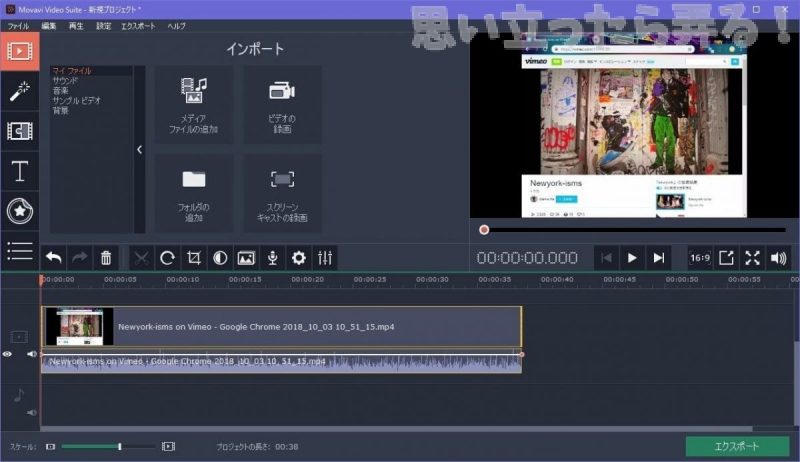Select the Newyork-isms video clip on timeline
The height and width of the screenshot is (462, 800).
pos(282,327)
